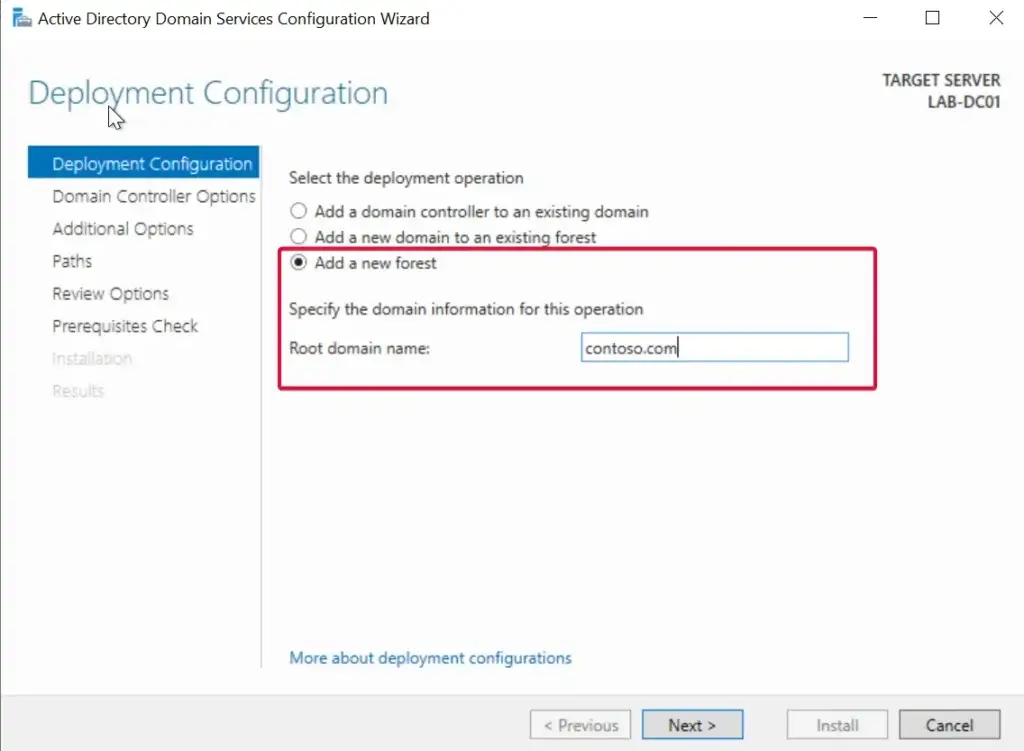
Task: Click the Root domain name text field
Action: click(x=714, y=348)
